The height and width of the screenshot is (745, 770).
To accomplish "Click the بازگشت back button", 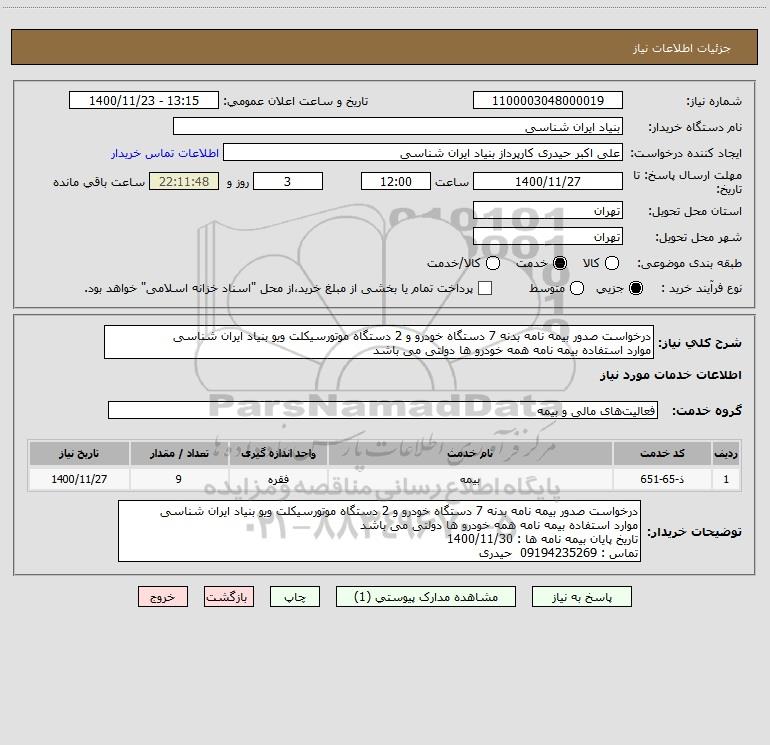I will click(229, 597).
